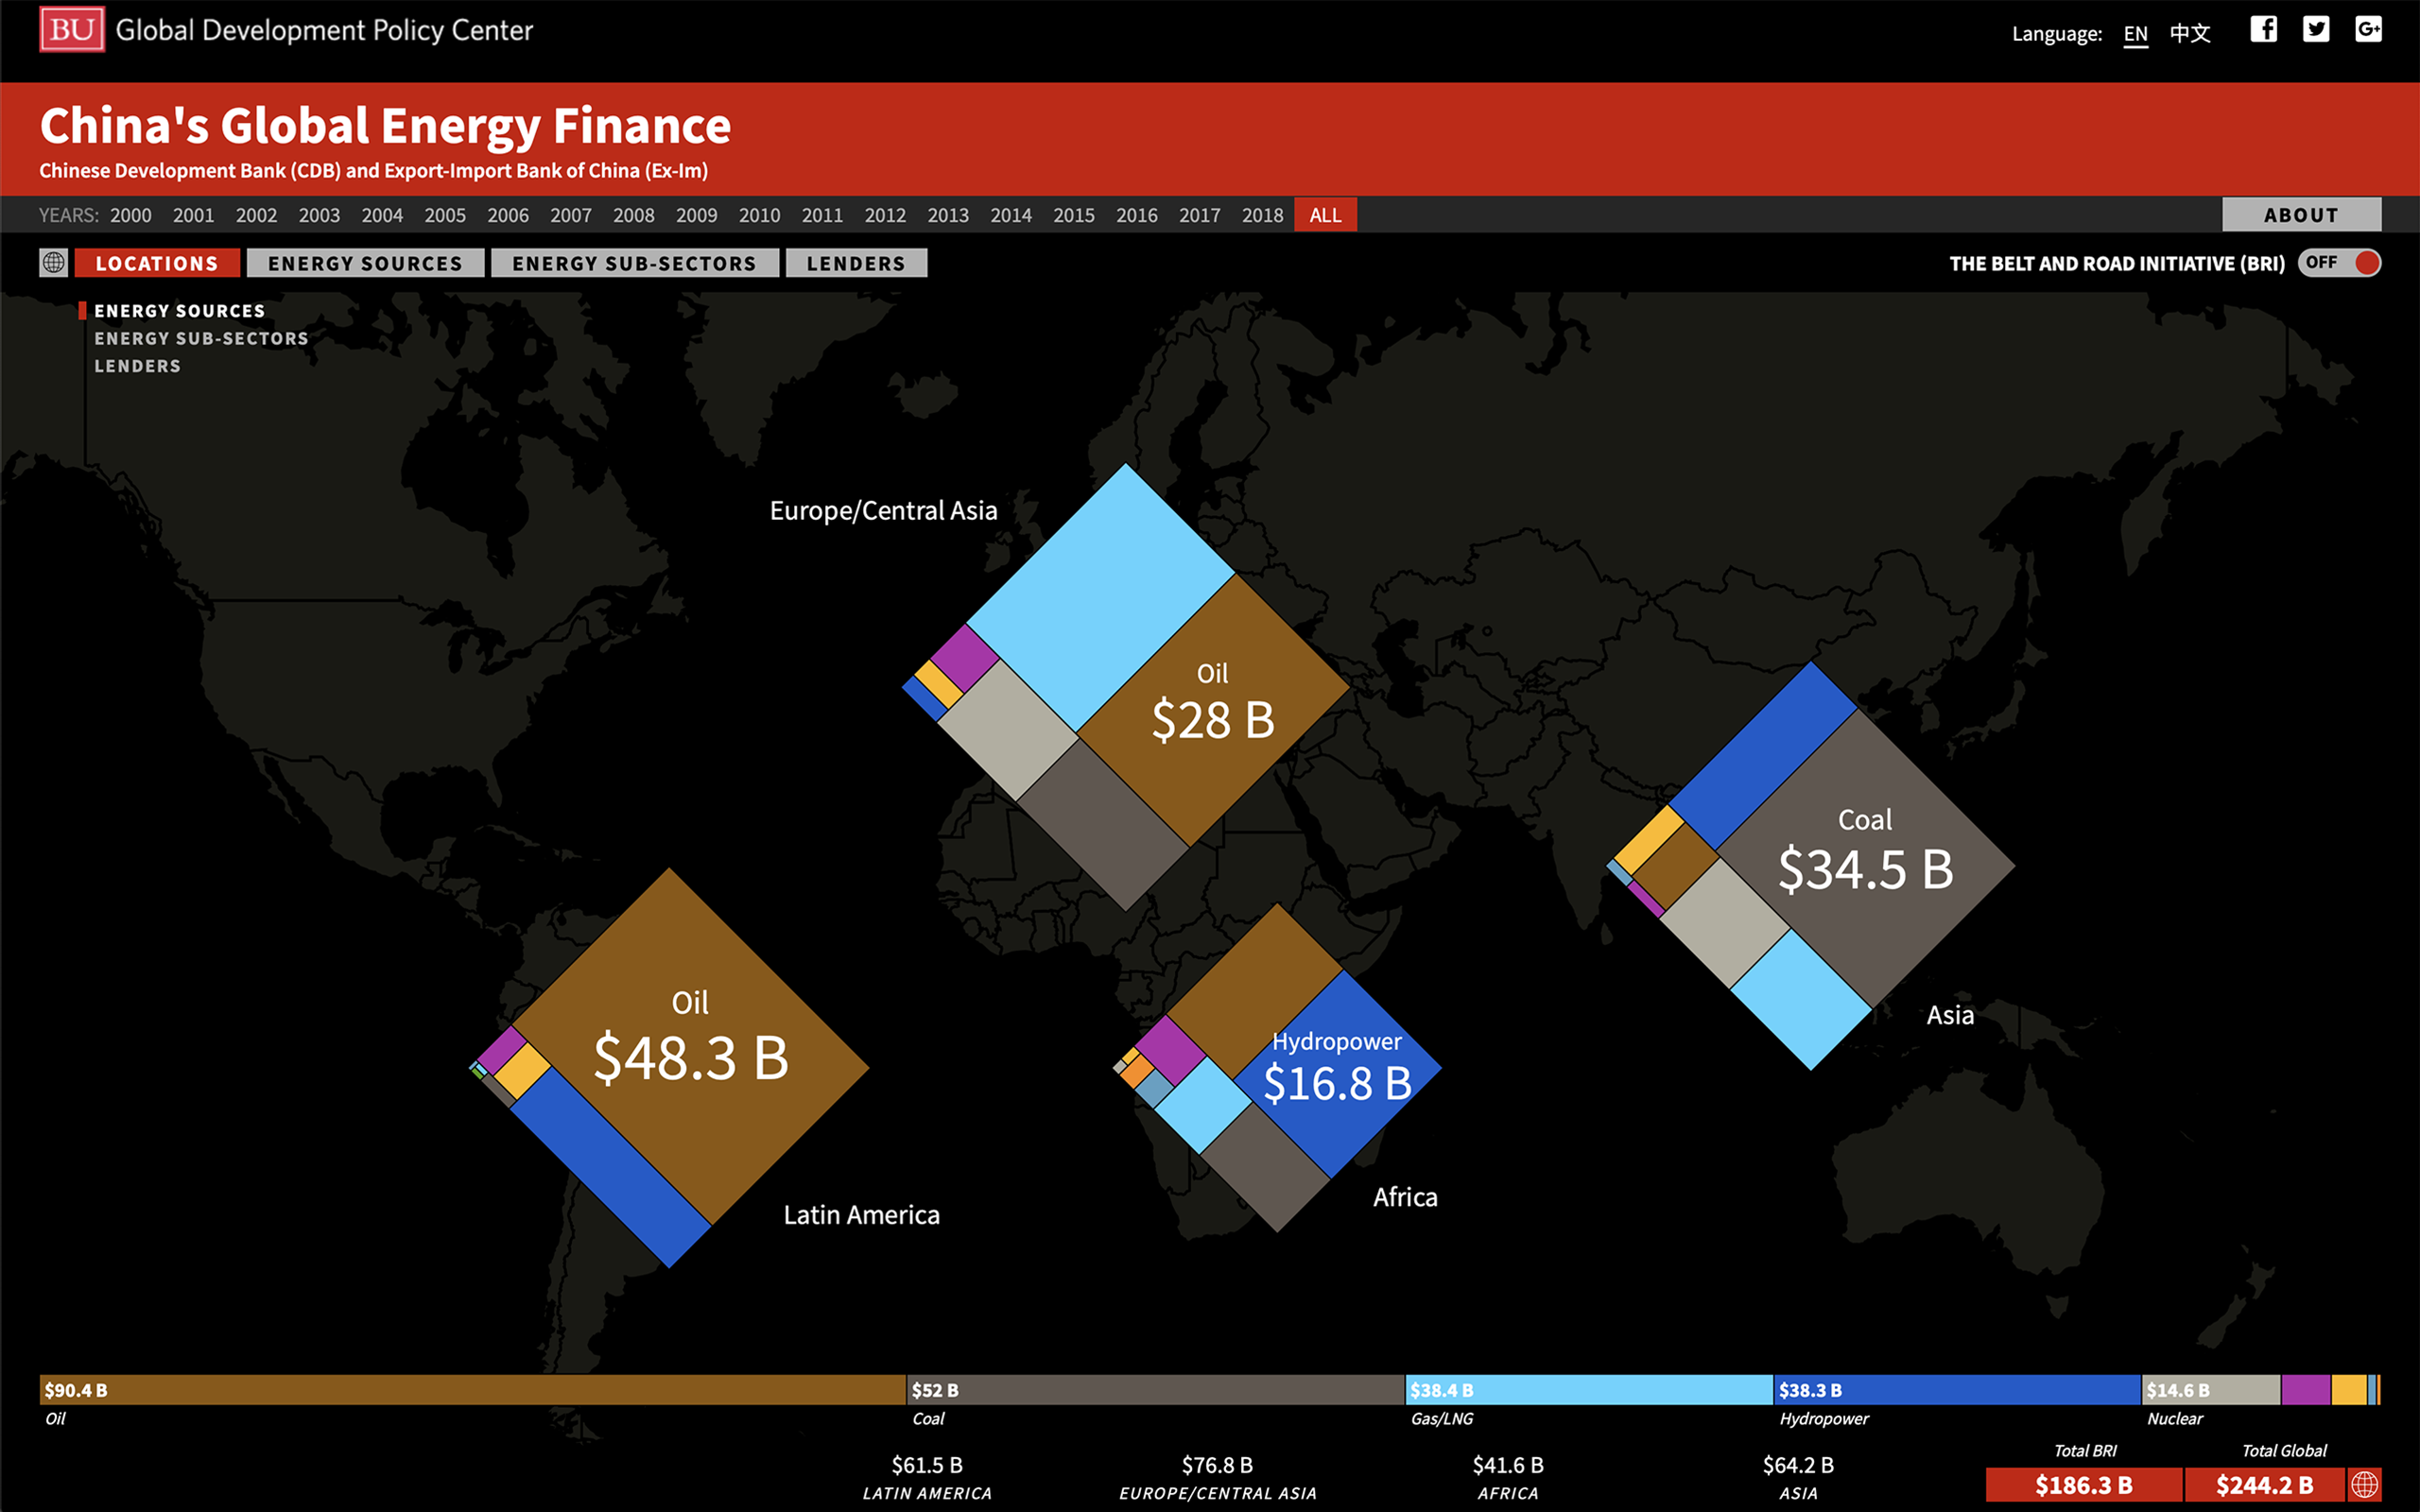Filter by year 2010

tap(760, 215)
